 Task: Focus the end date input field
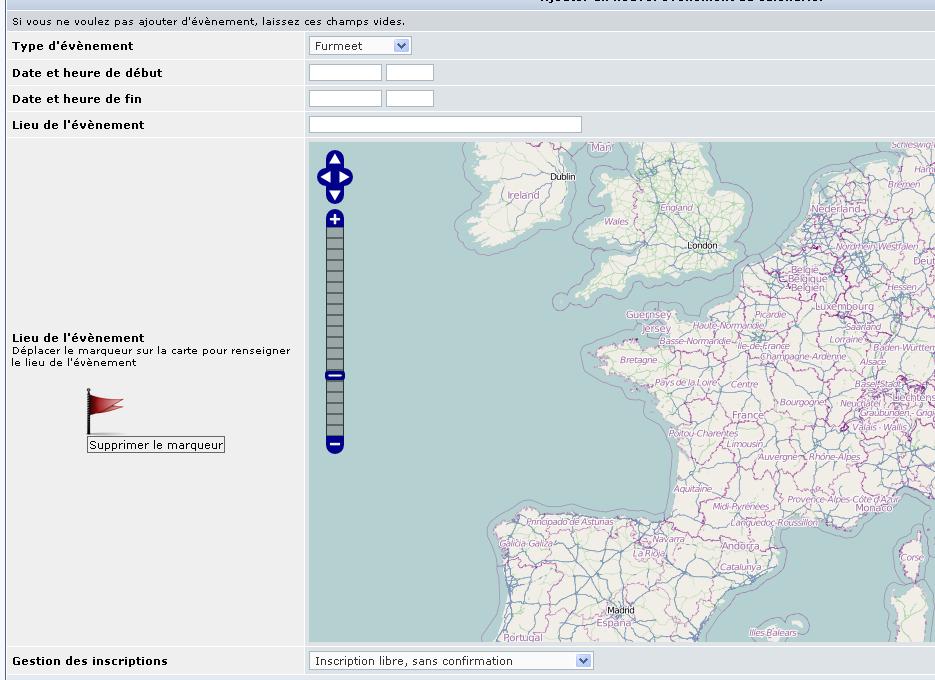(x=345, y=98)
